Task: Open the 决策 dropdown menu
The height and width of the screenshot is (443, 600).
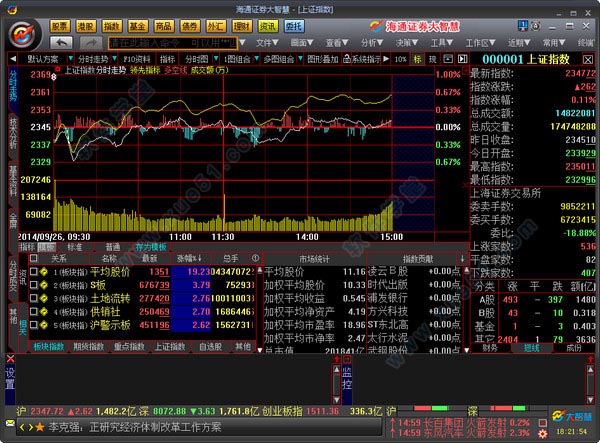Action: pyautogui.click(x=406, y=43)
